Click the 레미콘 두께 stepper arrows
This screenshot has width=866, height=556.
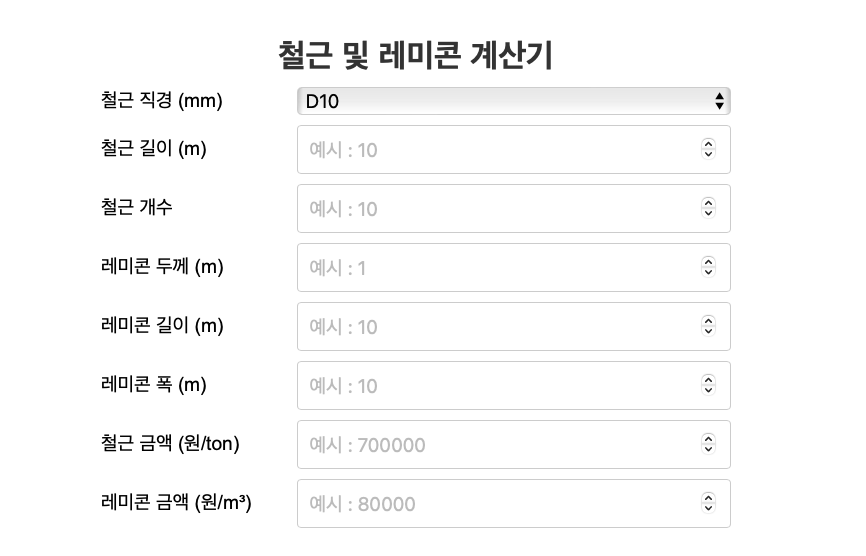click(708, 268)
